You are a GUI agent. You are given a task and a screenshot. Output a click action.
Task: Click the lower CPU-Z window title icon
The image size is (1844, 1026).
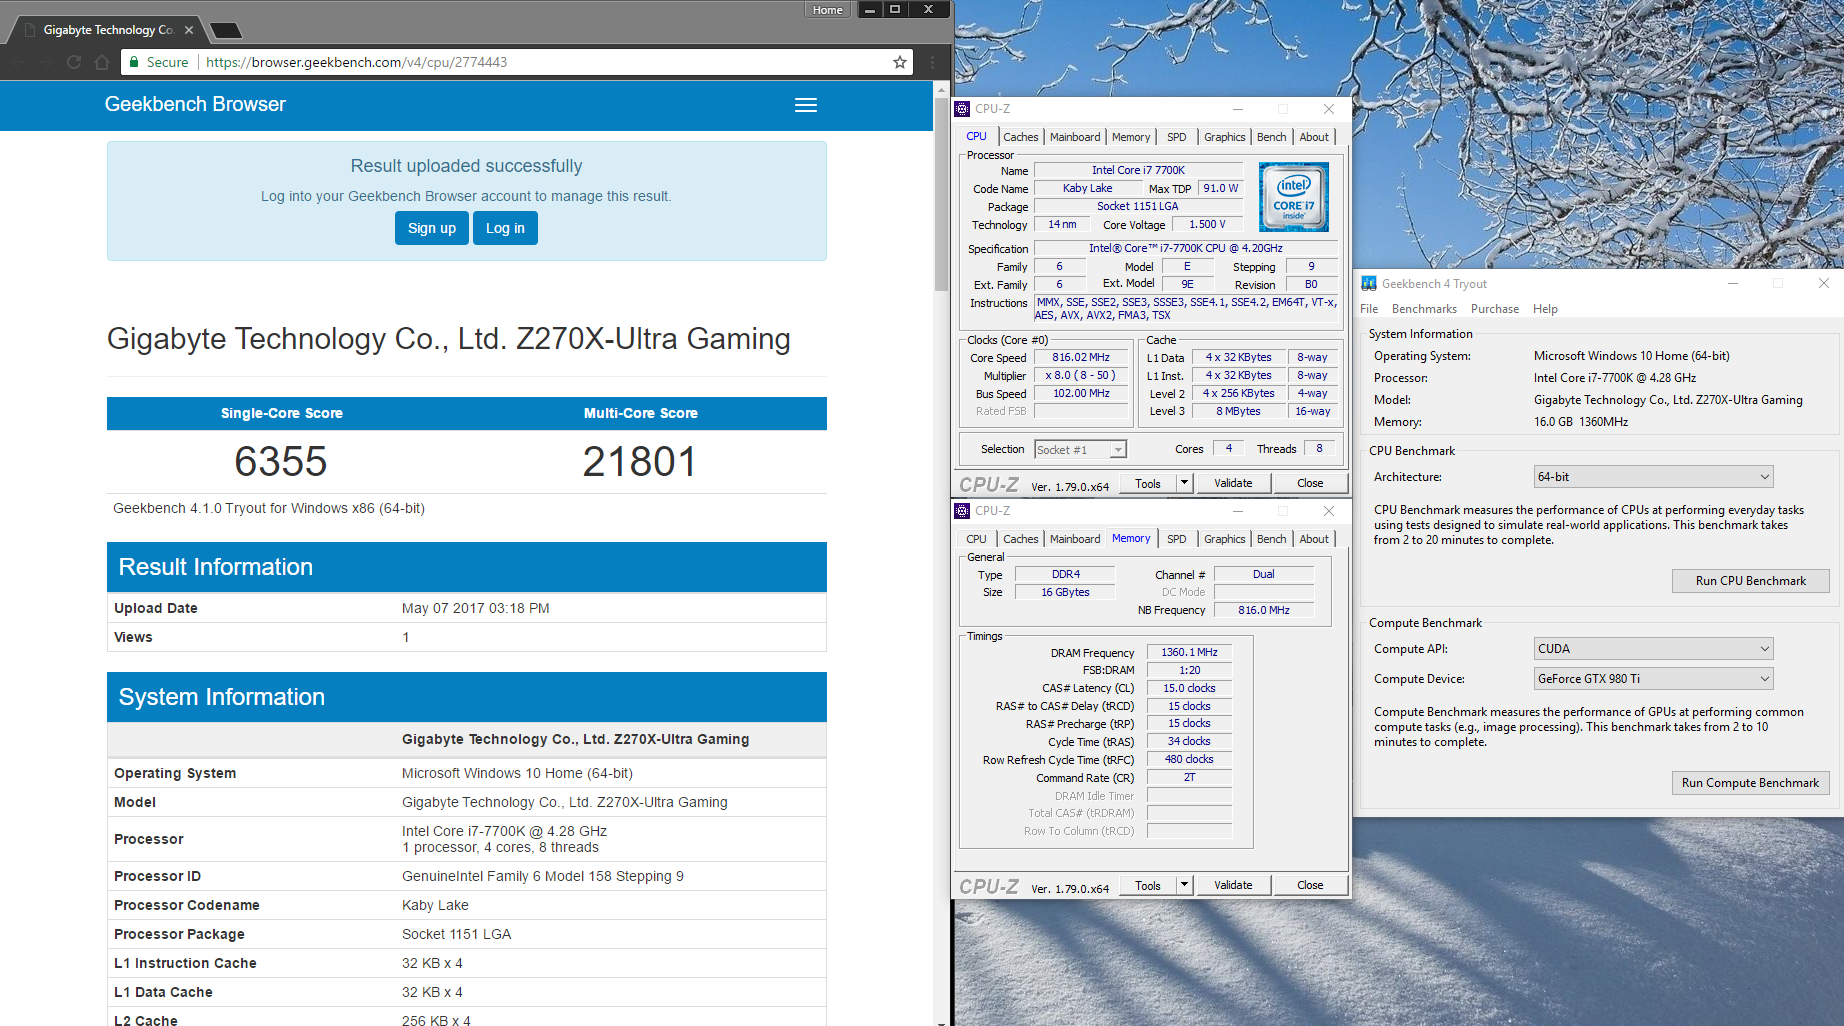[x=963, y=511]
